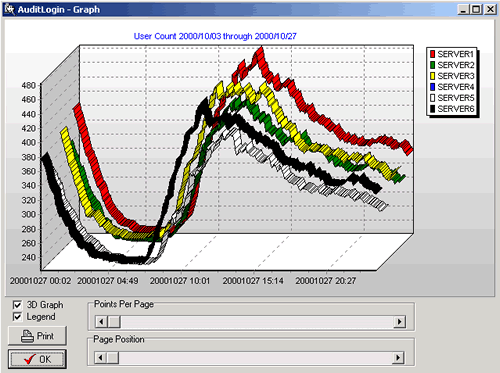This screenshot has width=500, height=373.
Task: Click the green SERVER2 legend swatch
Action: 432,65
